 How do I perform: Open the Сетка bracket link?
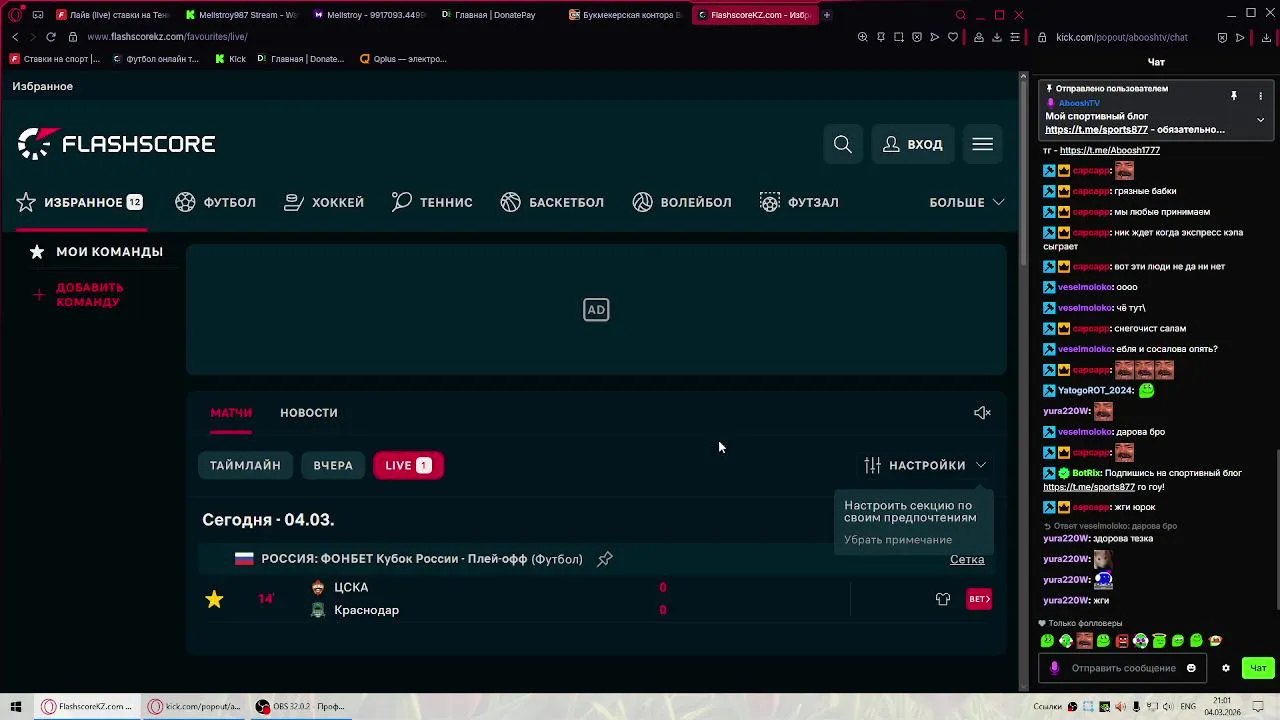click(967, 559)
